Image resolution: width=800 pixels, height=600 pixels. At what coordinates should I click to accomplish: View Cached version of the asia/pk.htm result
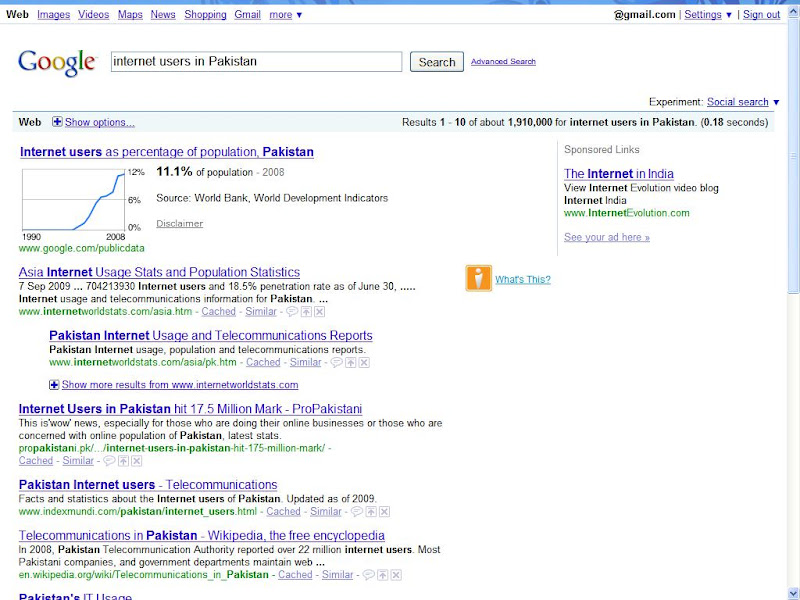pyautogui.click(x=263, y=362)
